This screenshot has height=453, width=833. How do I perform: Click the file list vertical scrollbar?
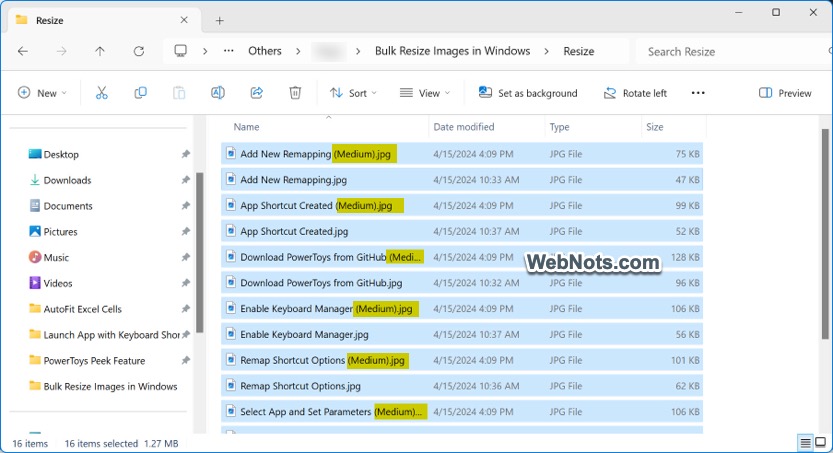[825, 234]
